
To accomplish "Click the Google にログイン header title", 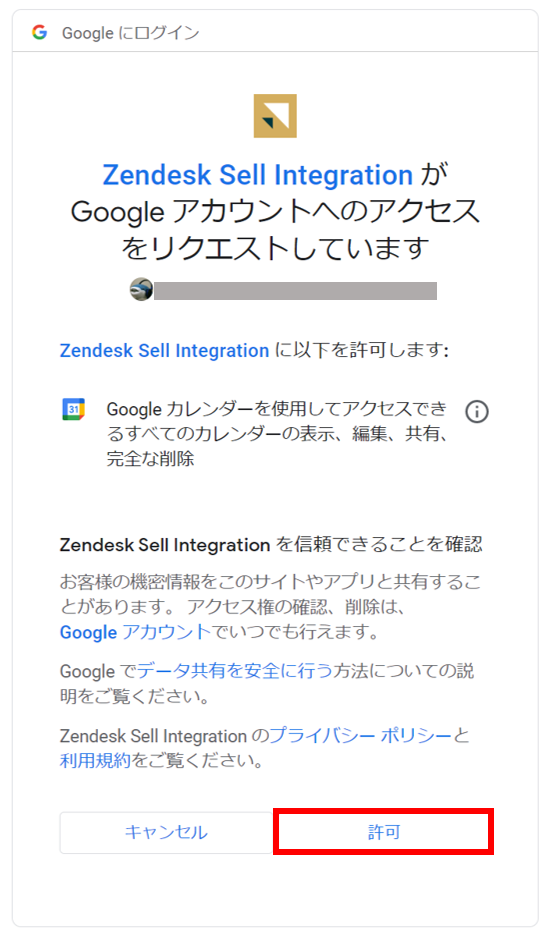I will click(x=131, y=33).
